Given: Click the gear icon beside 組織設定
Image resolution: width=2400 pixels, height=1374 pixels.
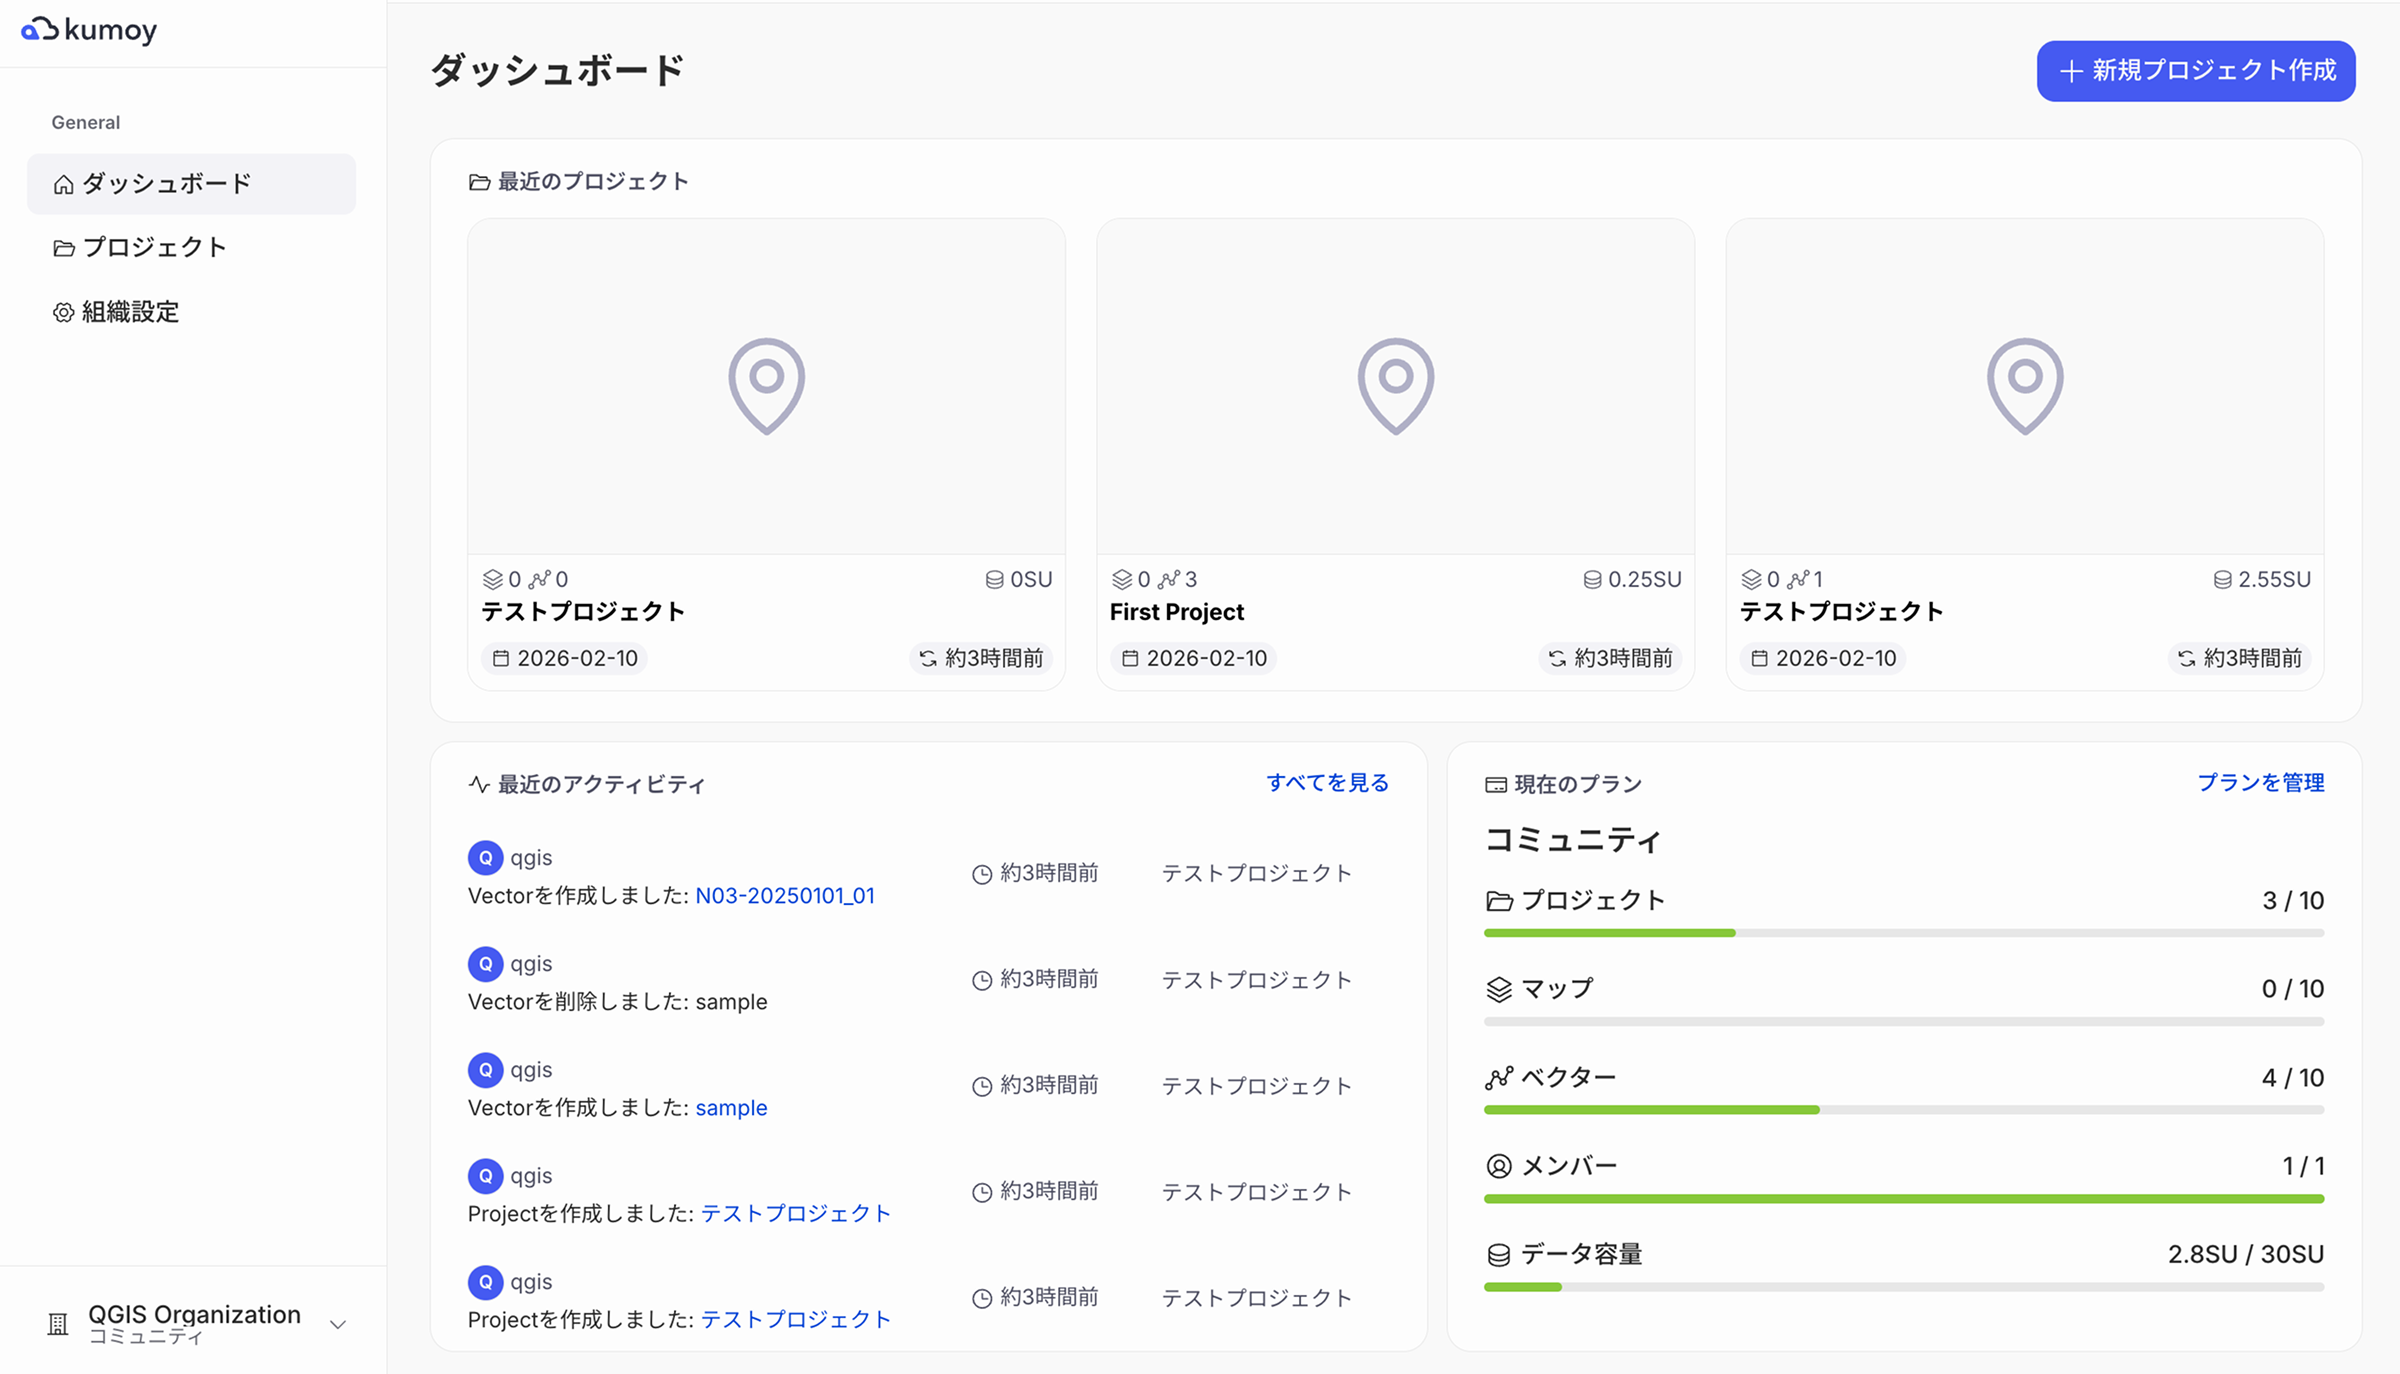Looking at the screenshot, I should click(x=62, y=312).
